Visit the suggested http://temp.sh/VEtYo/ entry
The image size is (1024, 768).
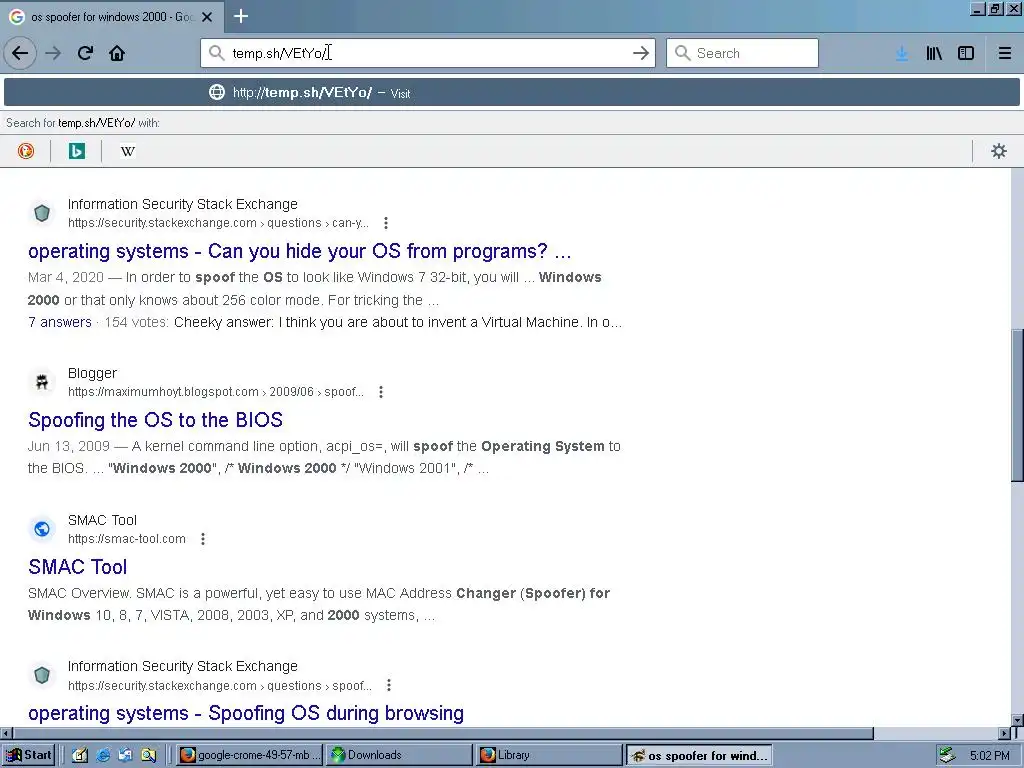pos(512,92)
